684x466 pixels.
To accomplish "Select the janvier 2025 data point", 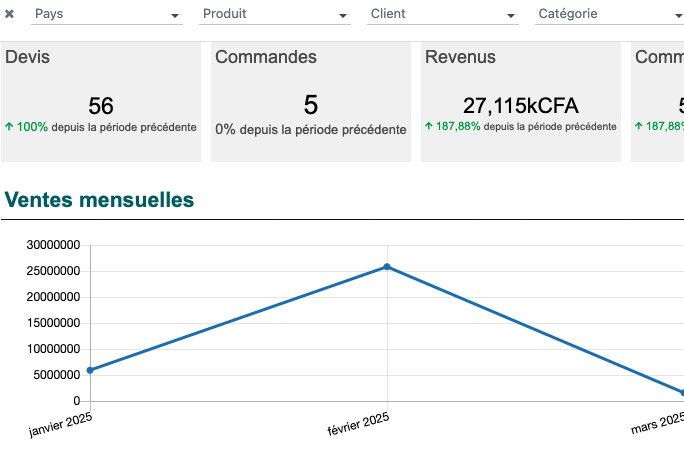I will tap(90, 370).
